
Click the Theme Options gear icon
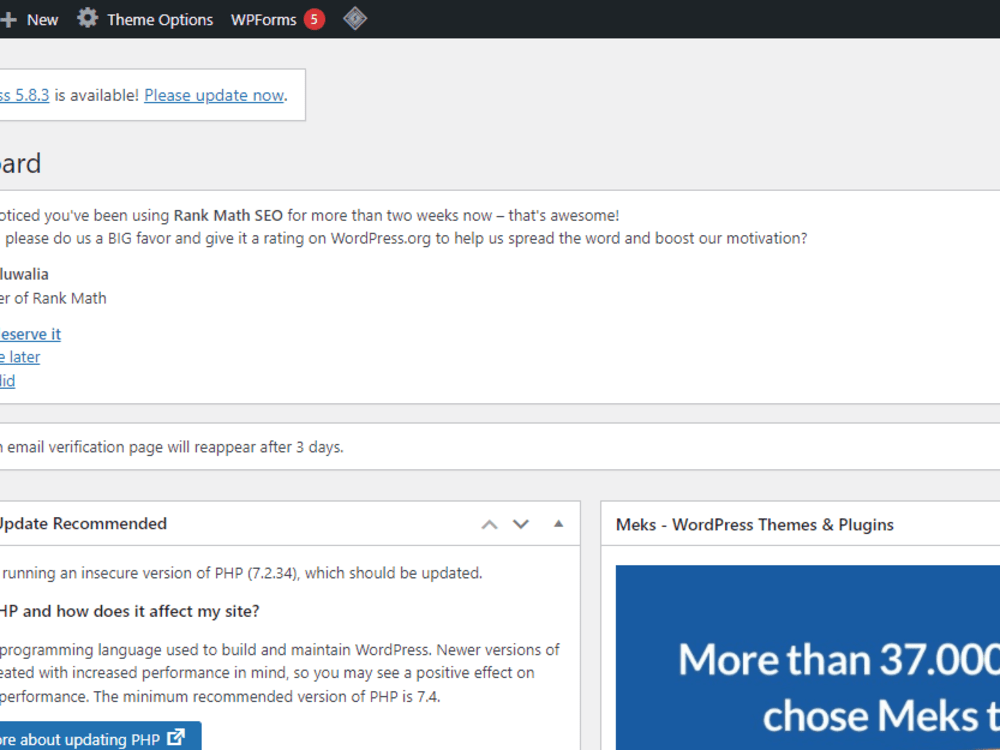87,18
